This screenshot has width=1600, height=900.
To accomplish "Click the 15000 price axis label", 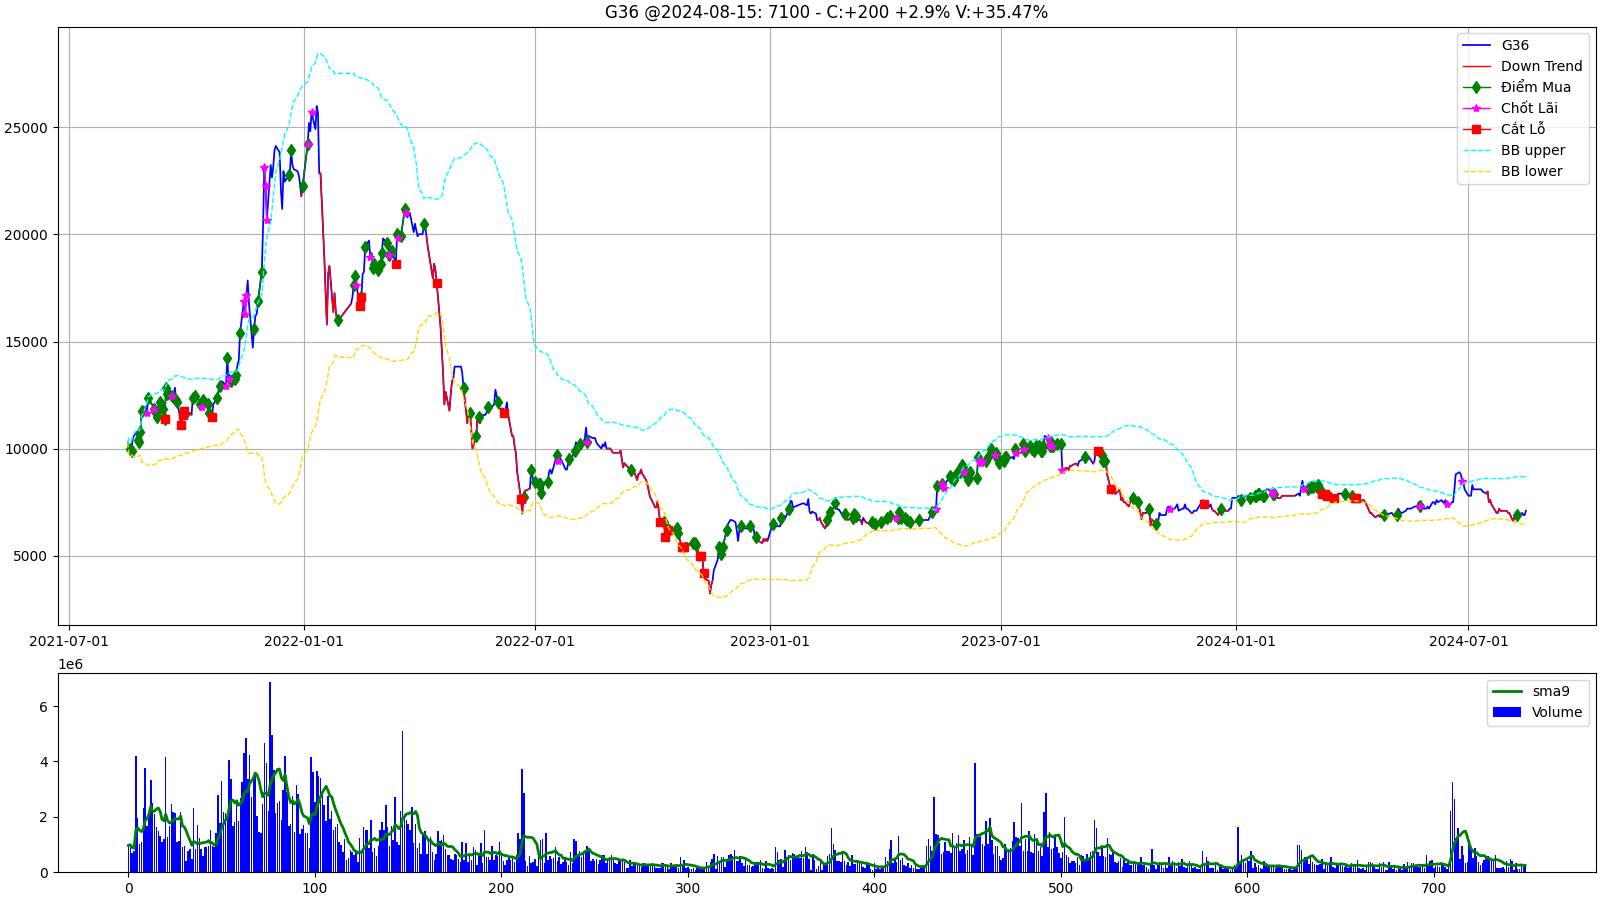I will pos(26,342).
